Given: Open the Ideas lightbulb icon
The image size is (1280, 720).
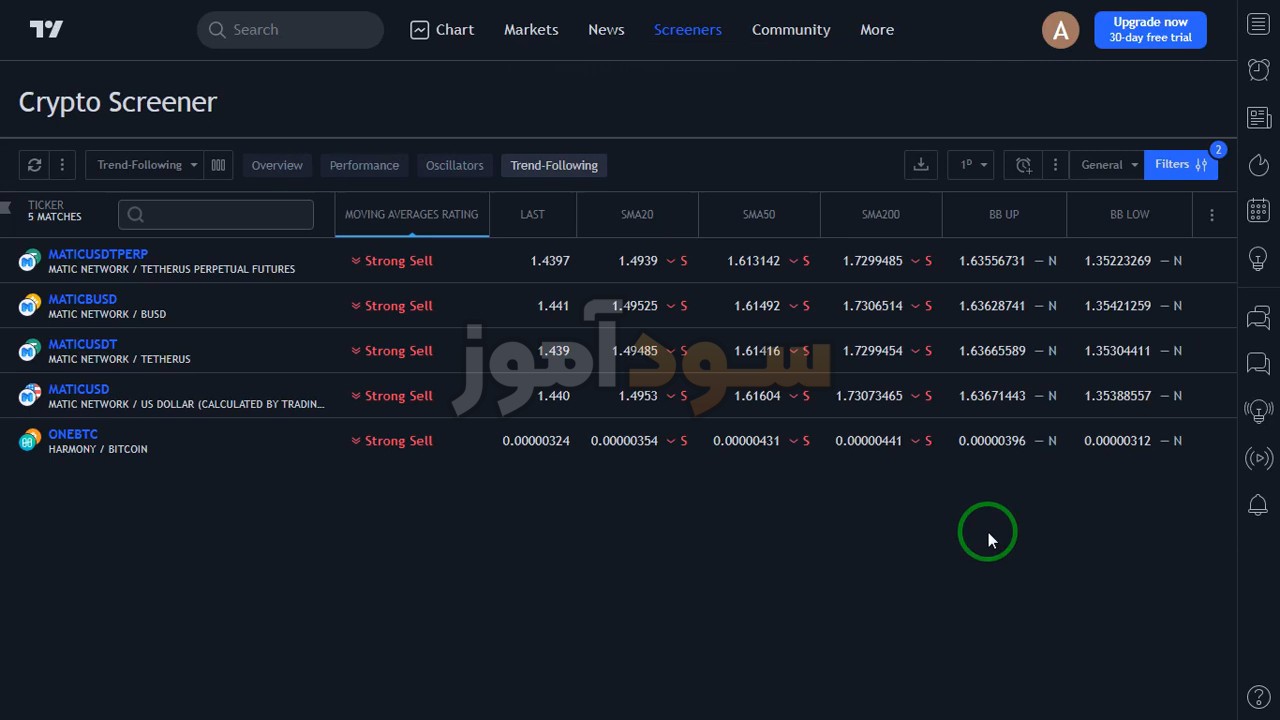Looking at the screenshot, I should [1258, 258].
